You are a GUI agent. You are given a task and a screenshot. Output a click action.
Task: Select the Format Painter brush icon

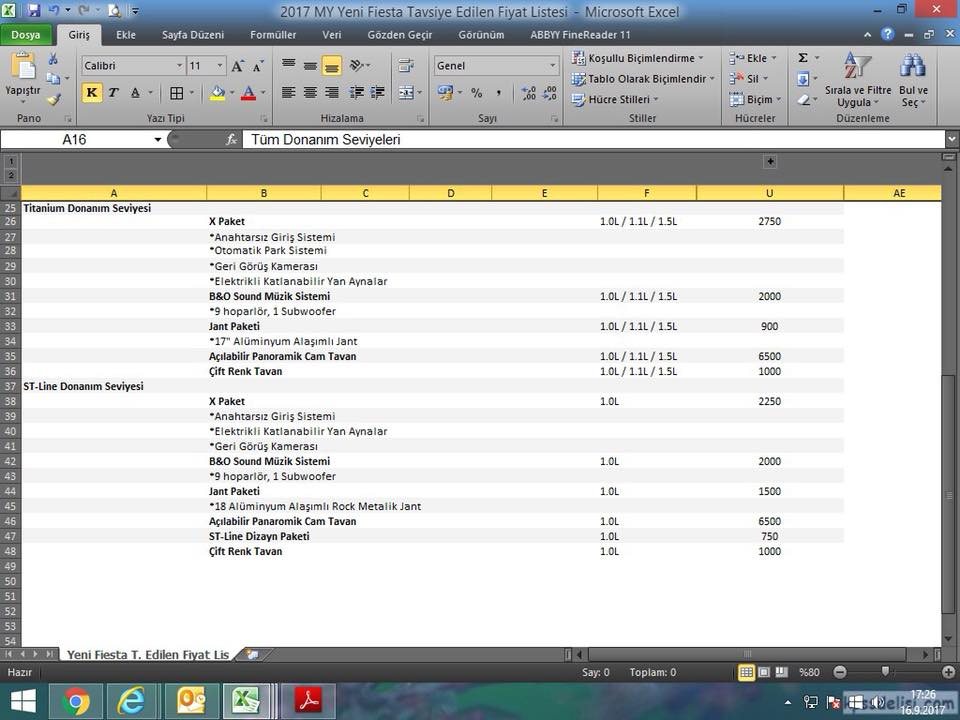[x=54, y=98]
